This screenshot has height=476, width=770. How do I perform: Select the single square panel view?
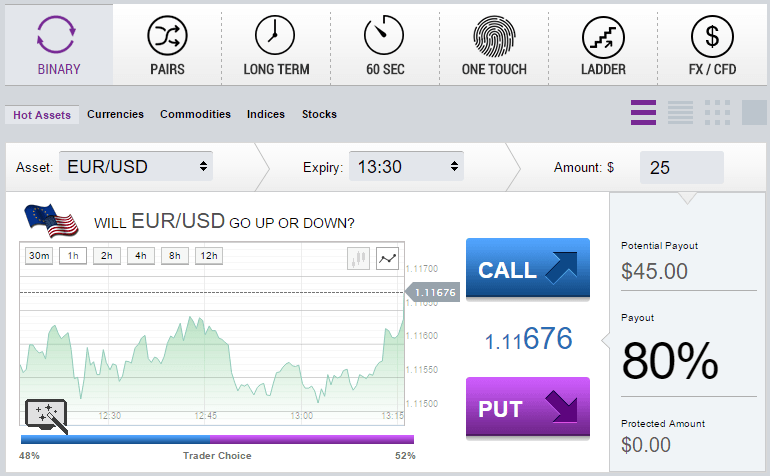point(754,112)
